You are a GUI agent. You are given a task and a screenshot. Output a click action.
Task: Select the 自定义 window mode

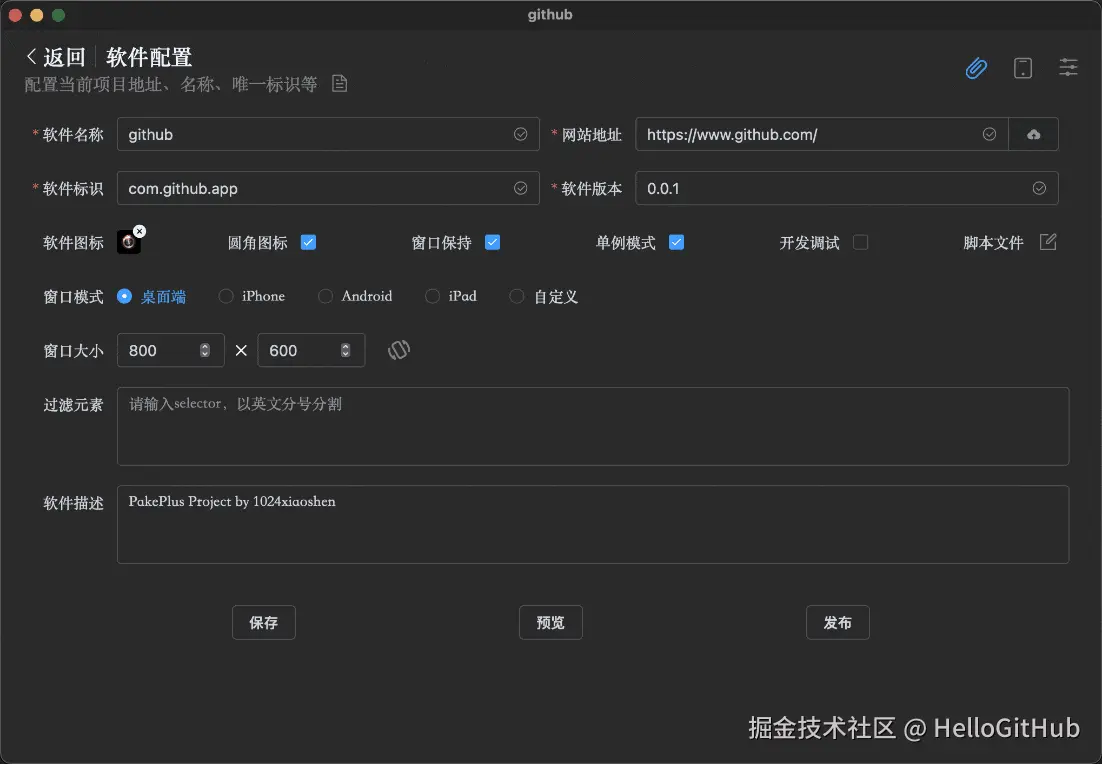pos(543,297)
